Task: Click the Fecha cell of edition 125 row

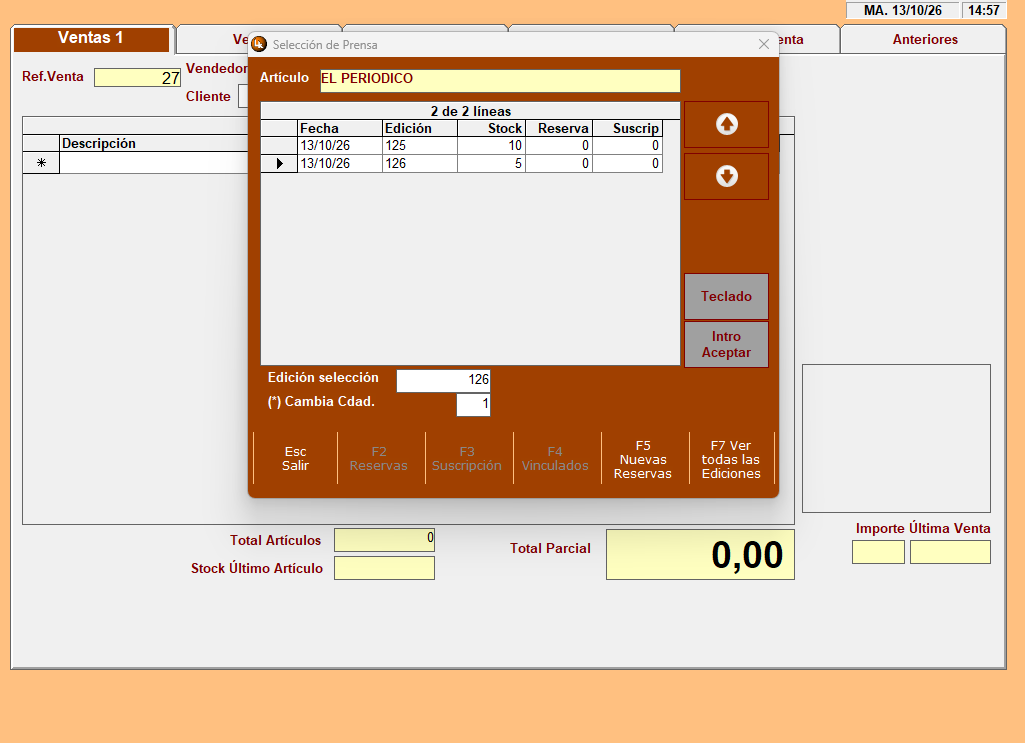Action: (339, 146)
